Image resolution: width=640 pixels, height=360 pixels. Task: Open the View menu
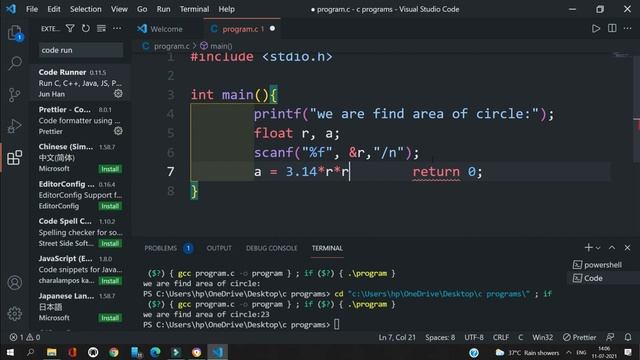tap(119, 9)
